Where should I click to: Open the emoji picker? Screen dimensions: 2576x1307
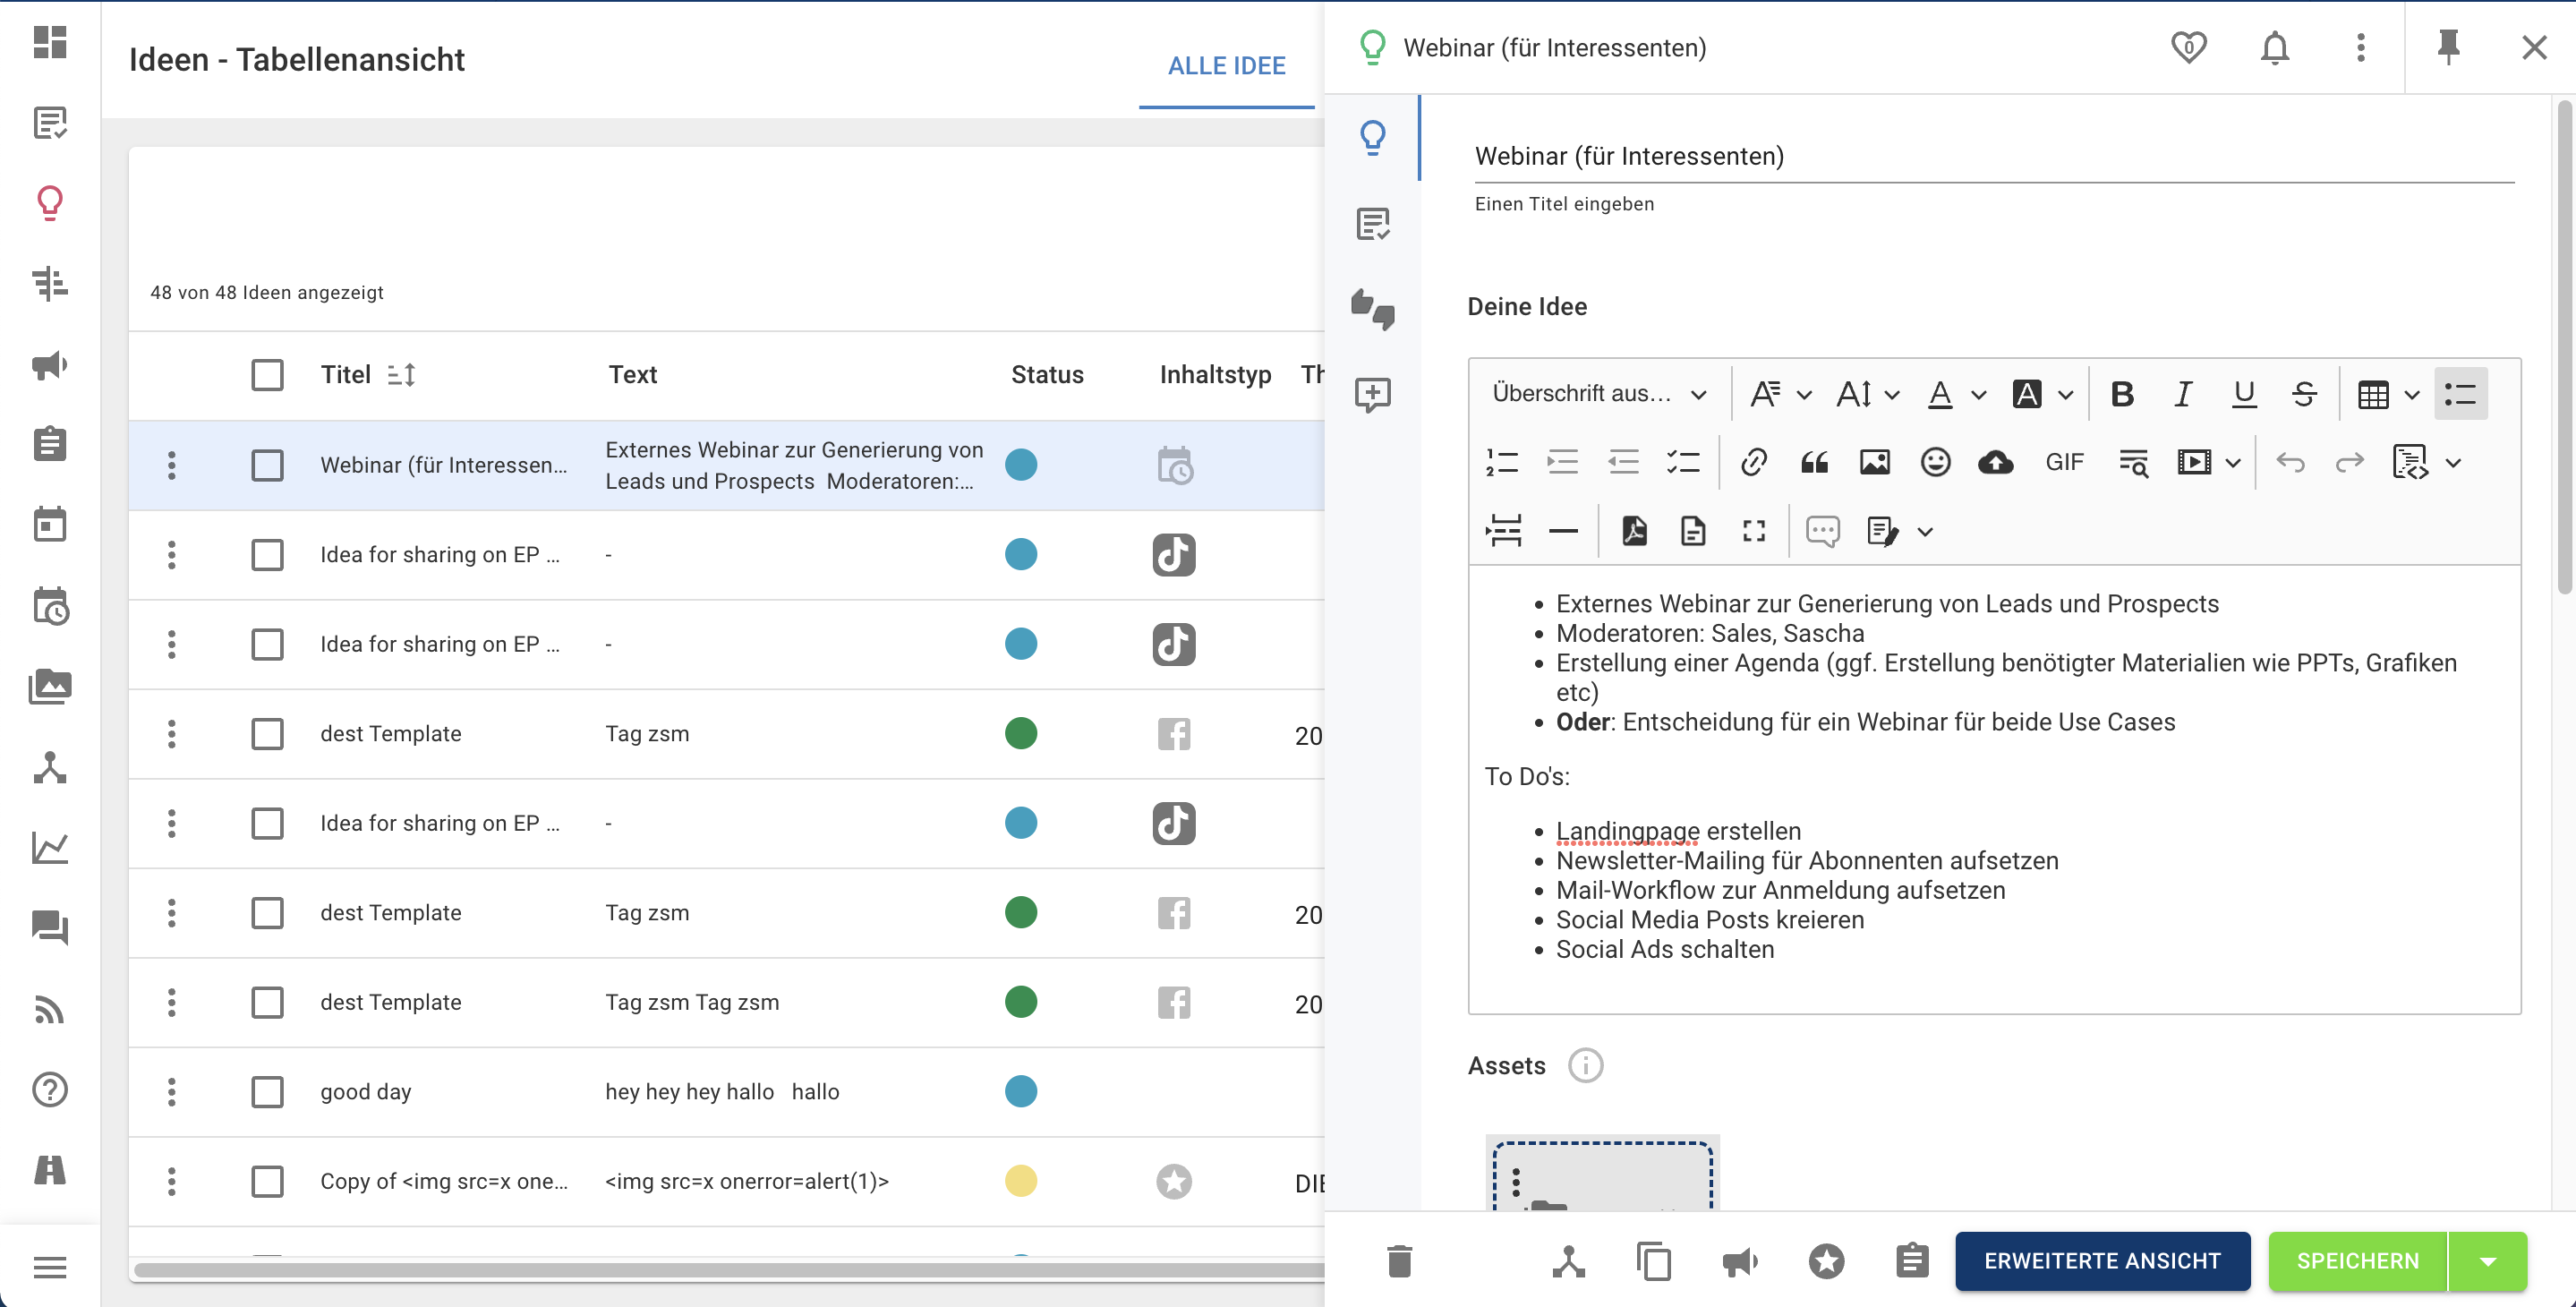pyautogui.click(x=1935, y=462)
